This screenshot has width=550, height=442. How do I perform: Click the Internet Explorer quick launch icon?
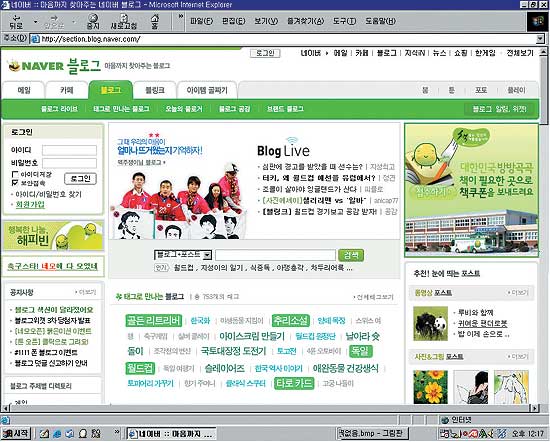pyautogui.click(x=57, y=434)
